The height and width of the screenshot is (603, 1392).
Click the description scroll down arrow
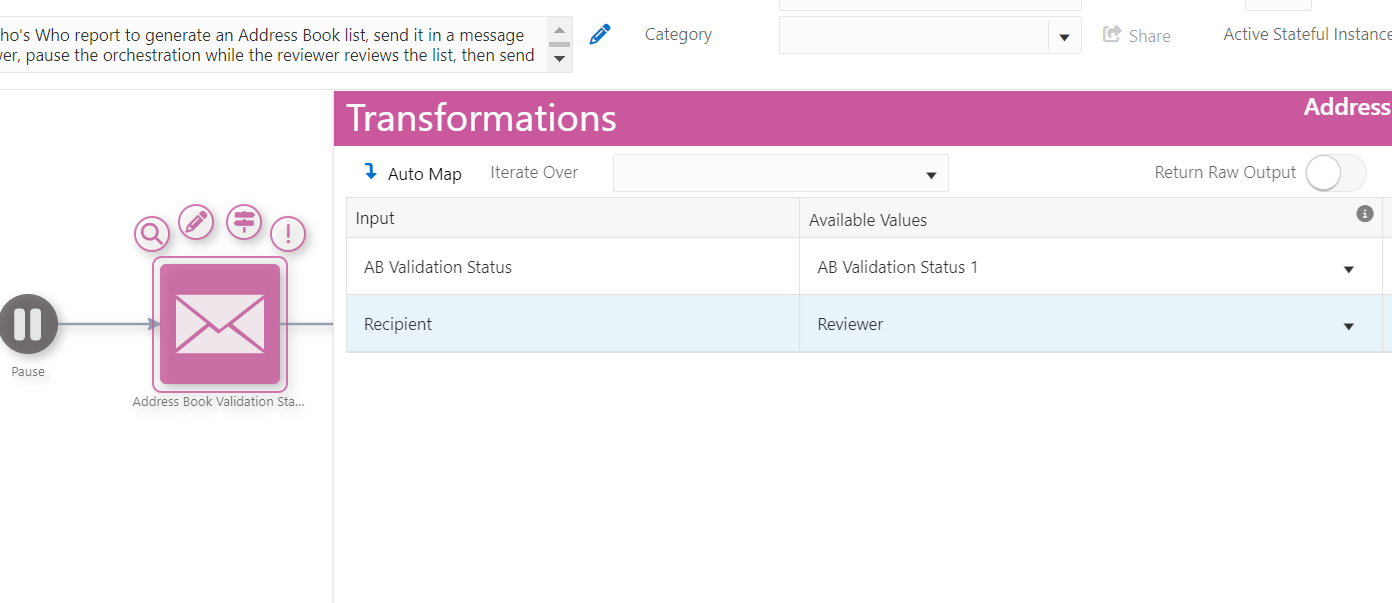pos(560,59)
